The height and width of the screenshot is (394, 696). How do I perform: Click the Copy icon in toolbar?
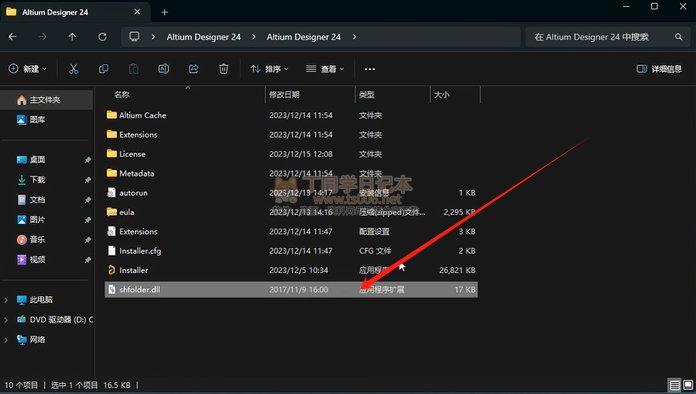[103, 69]
